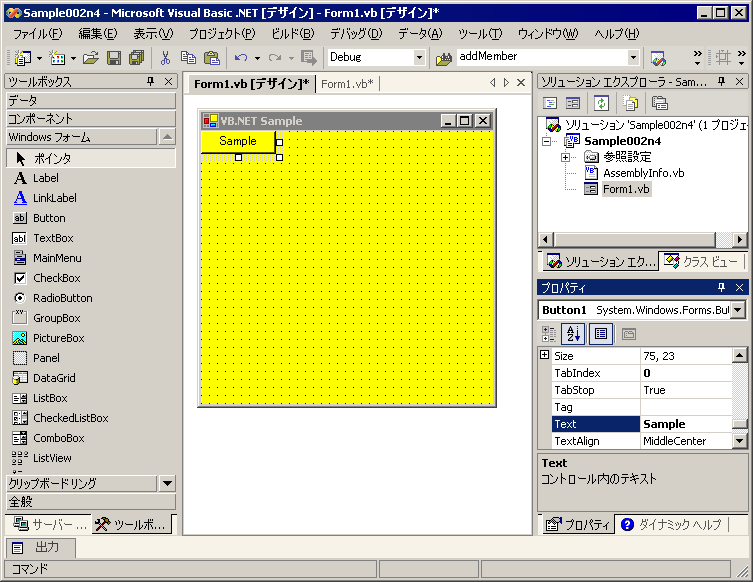Cut selection using the scissors icon
The width and height of the screenshot is (753, 582).
[165, 58]
